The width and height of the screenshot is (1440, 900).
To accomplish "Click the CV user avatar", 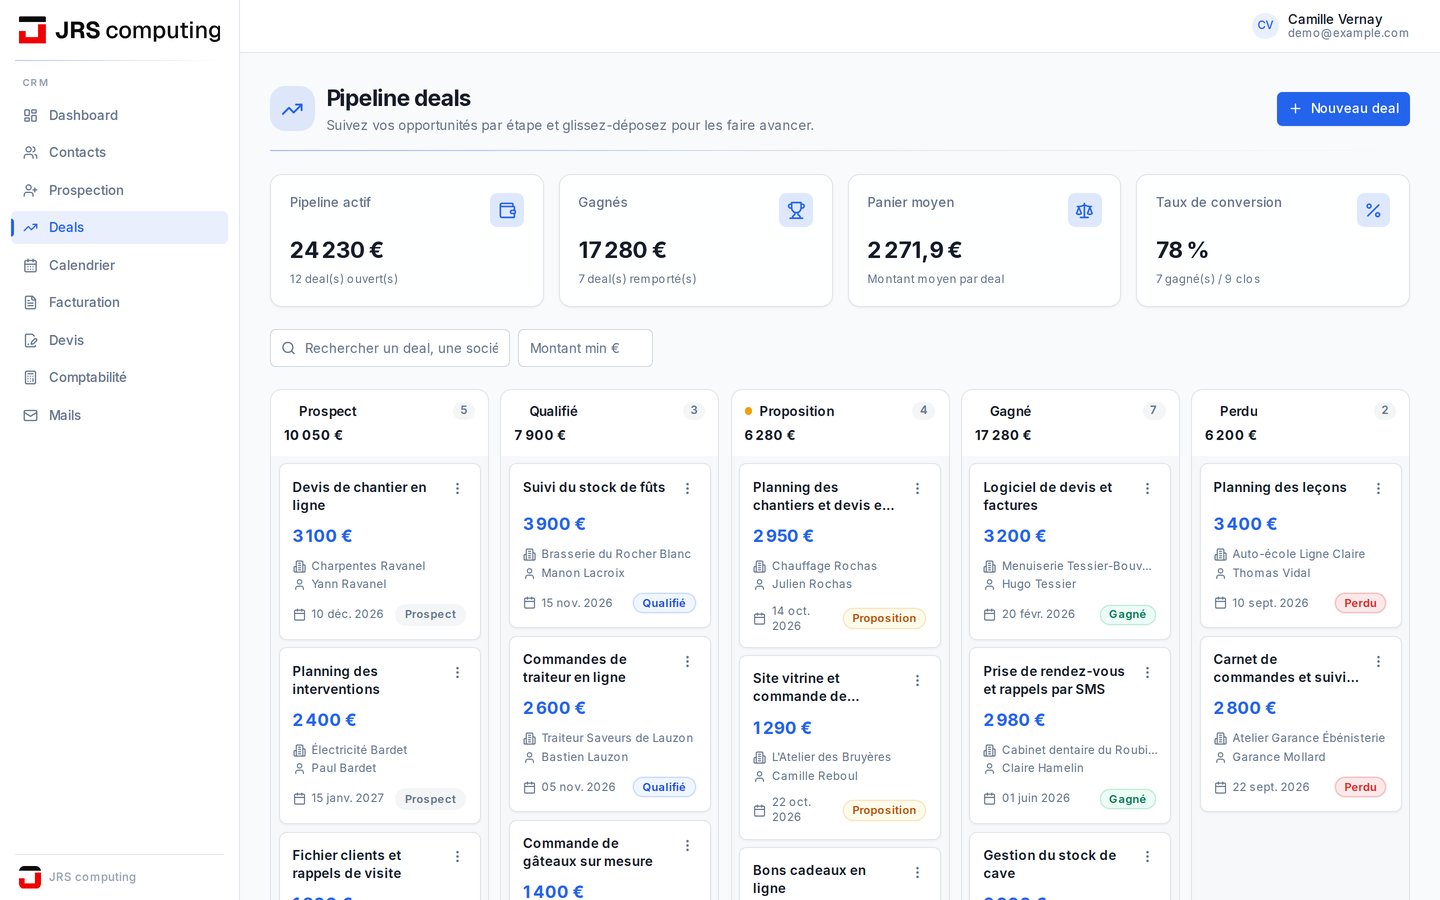I will click(1265, 26).
